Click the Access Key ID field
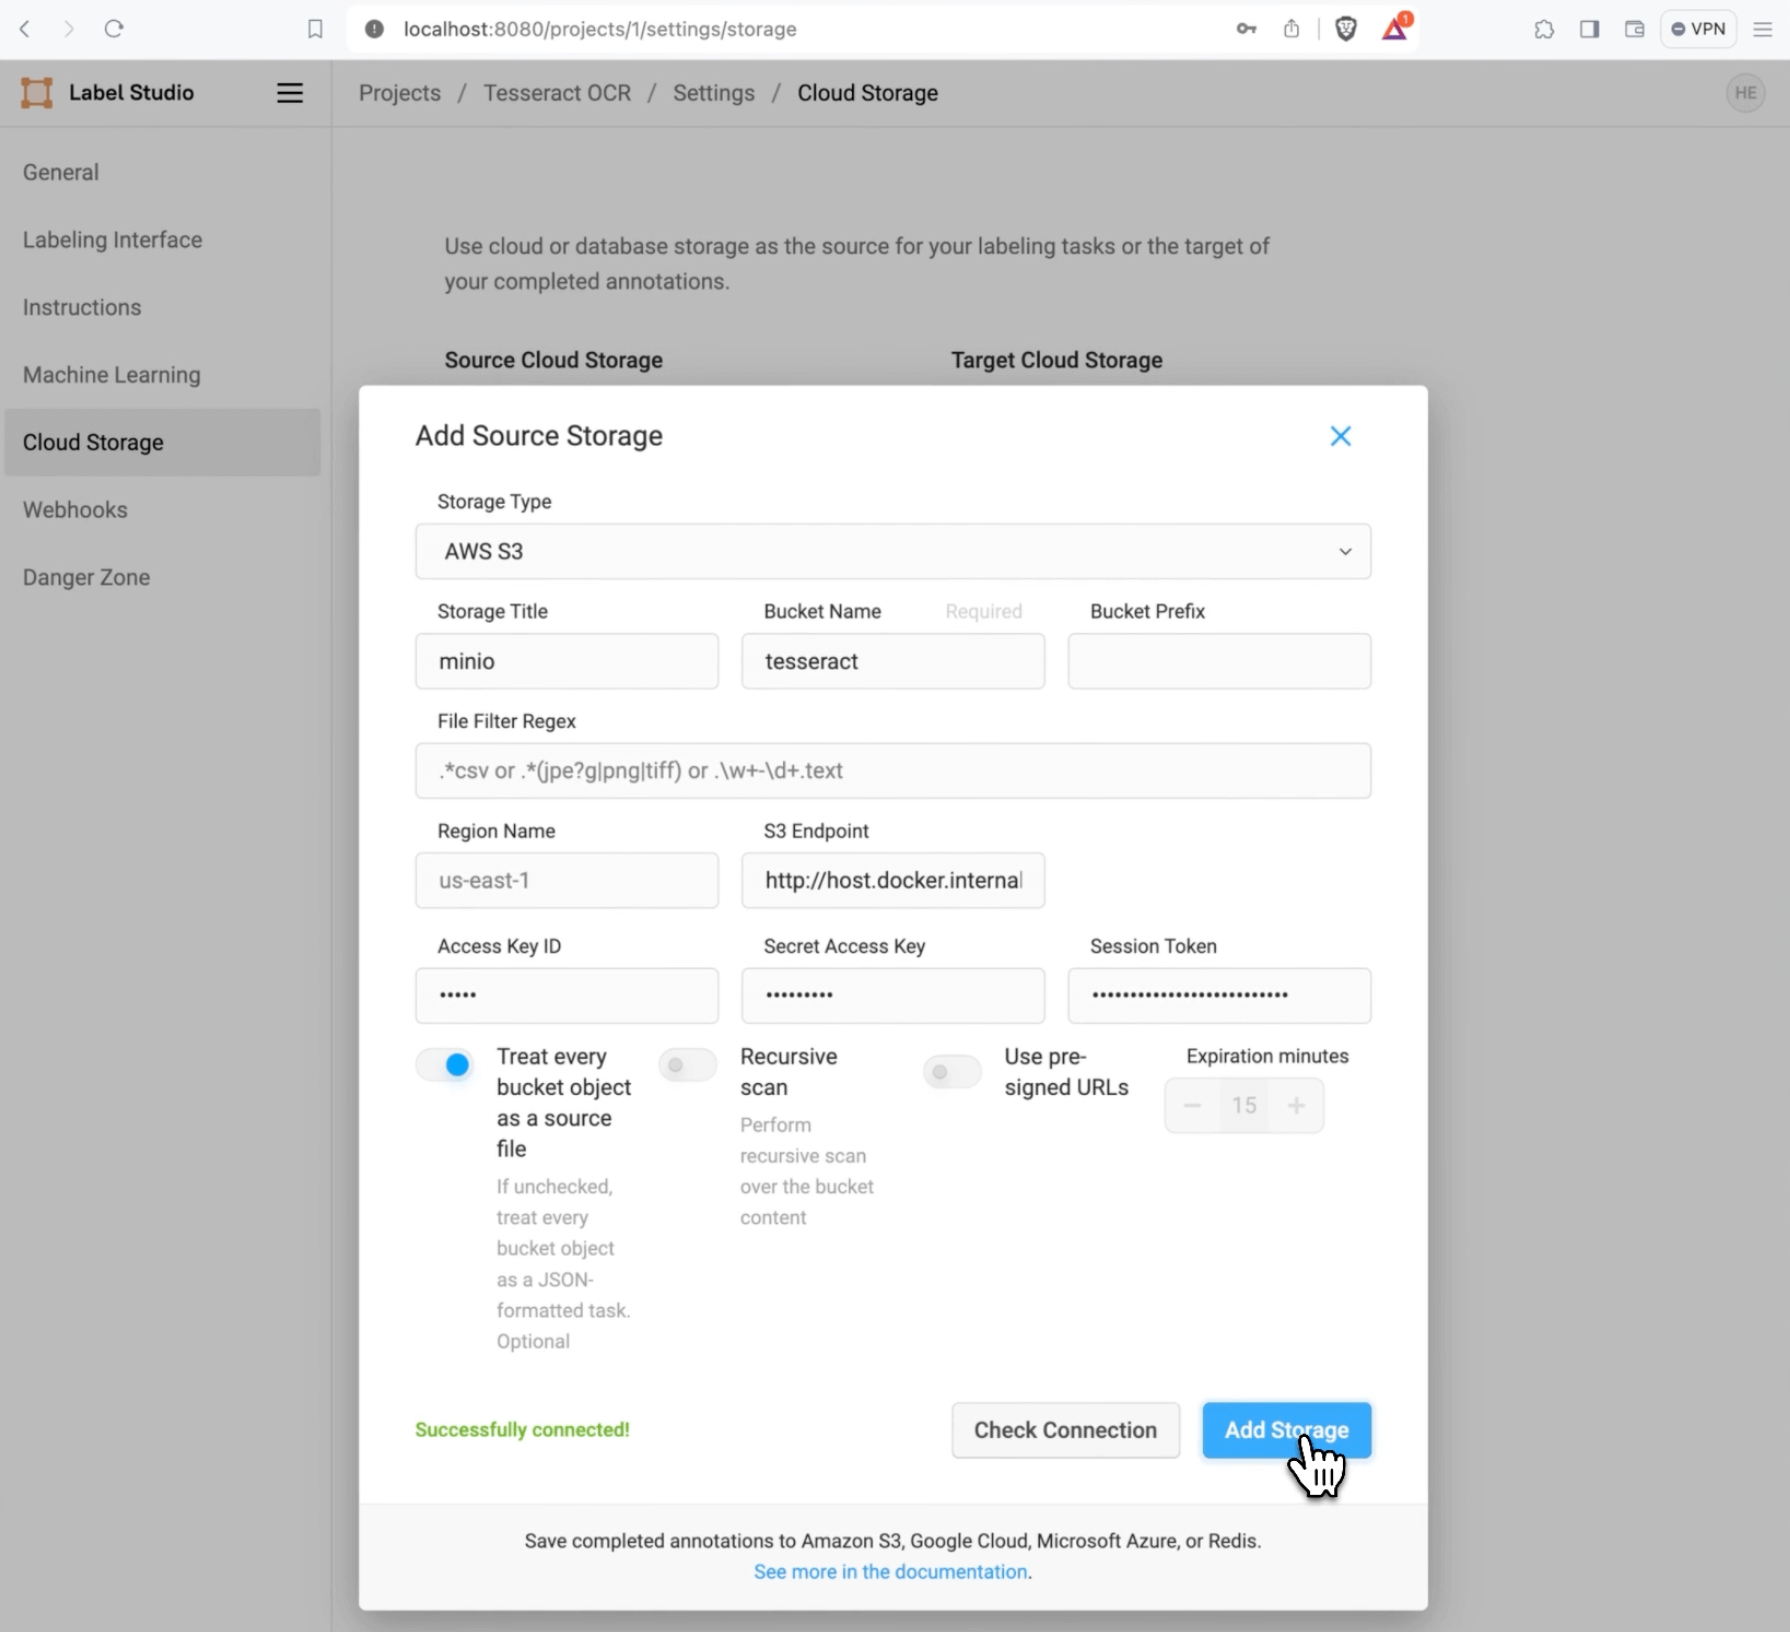Screen dimensions: 1790x1632 (x=567, y=995)
